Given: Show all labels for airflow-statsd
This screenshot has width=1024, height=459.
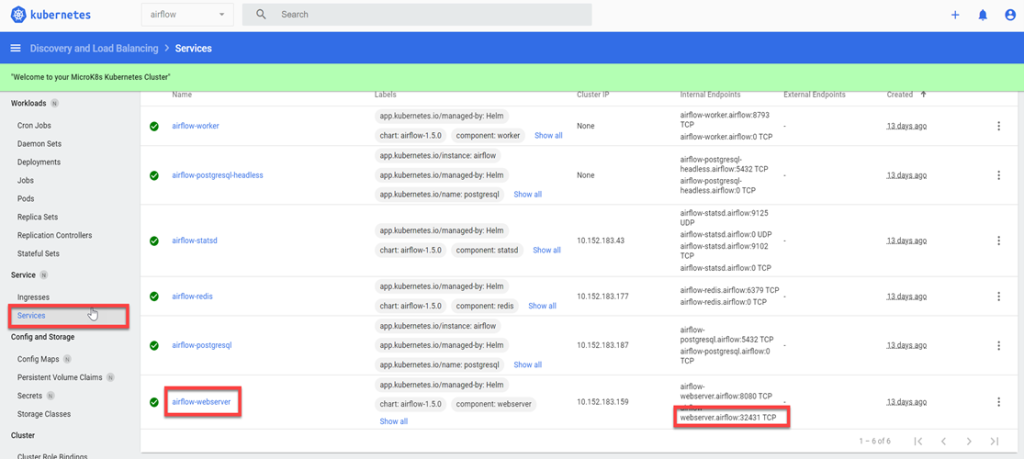Looking at the screenshot, I should 547,250.
